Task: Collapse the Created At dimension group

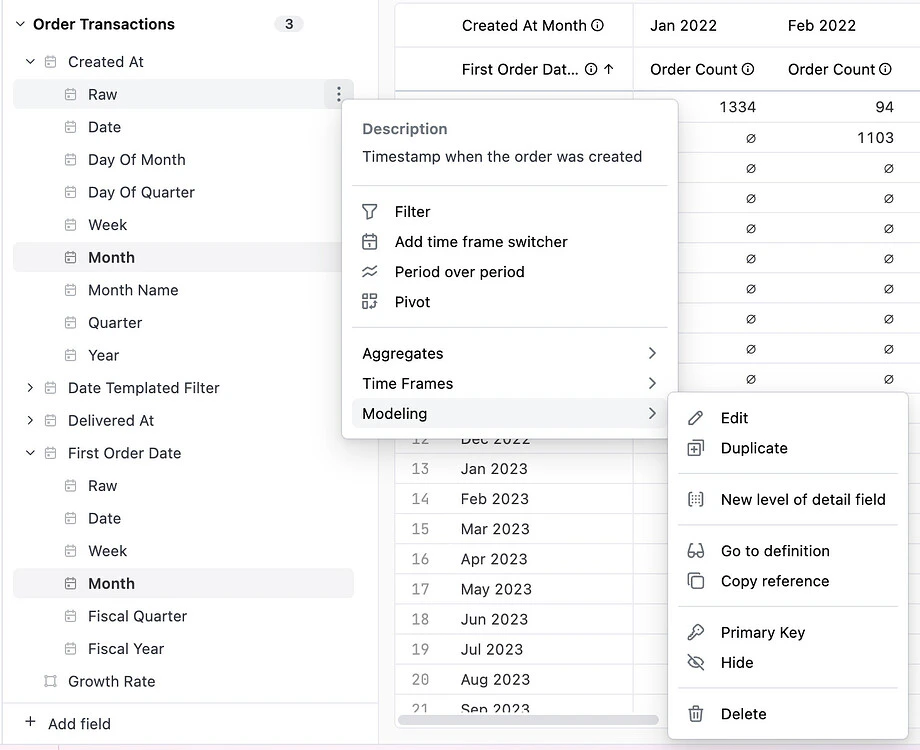Action: (31, 61)
